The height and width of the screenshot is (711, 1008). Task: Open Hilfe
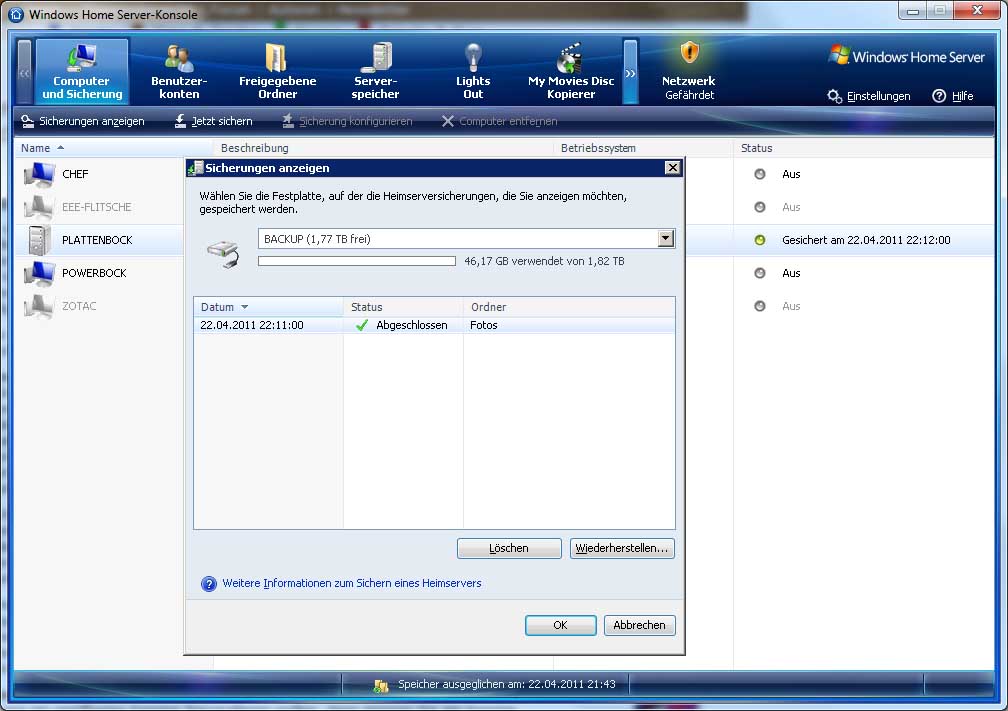[953, 96]
